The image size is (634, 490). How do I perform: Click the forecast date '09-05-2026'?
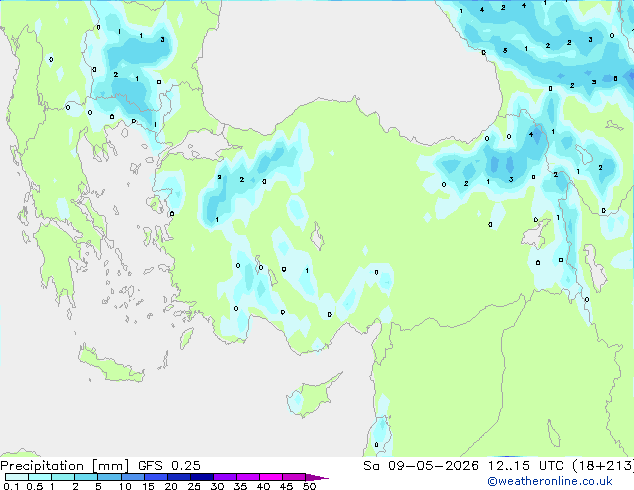pos(433,466)
